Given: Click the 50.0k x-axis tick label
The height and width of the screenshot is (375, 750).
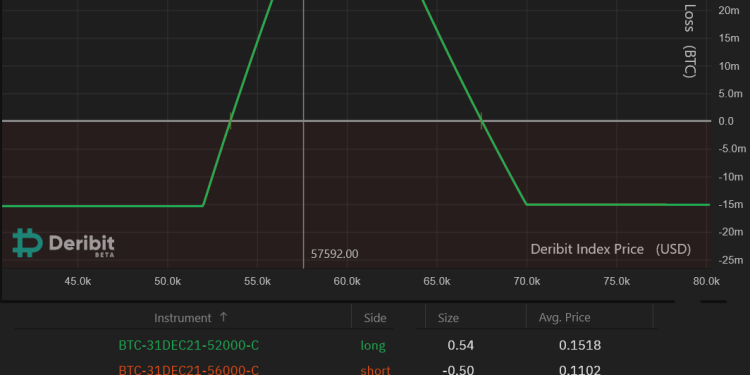Looking at the screenshot, I should (x=167, y=282).
